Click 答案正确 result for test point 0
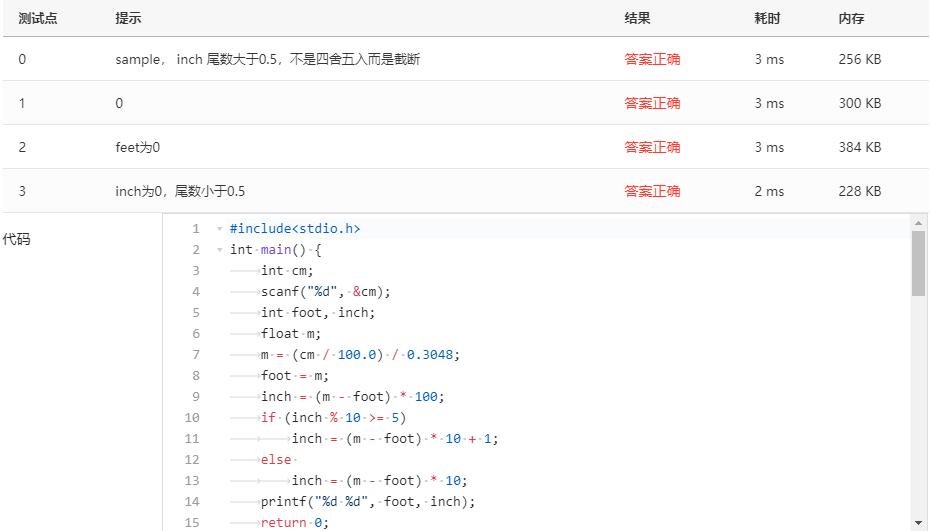930x531 pixels. 652,59
